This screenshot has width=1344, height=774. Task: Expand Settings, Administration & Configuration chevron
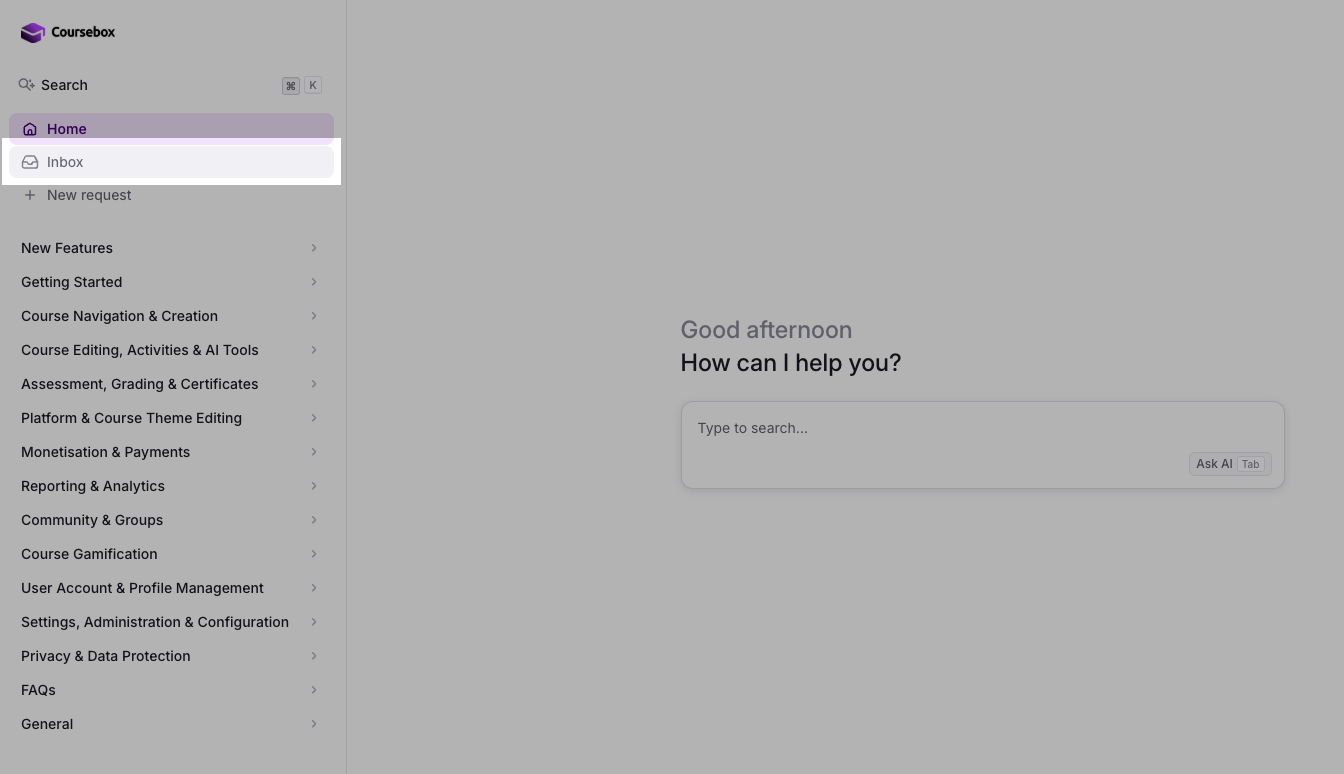coord(314,622)
